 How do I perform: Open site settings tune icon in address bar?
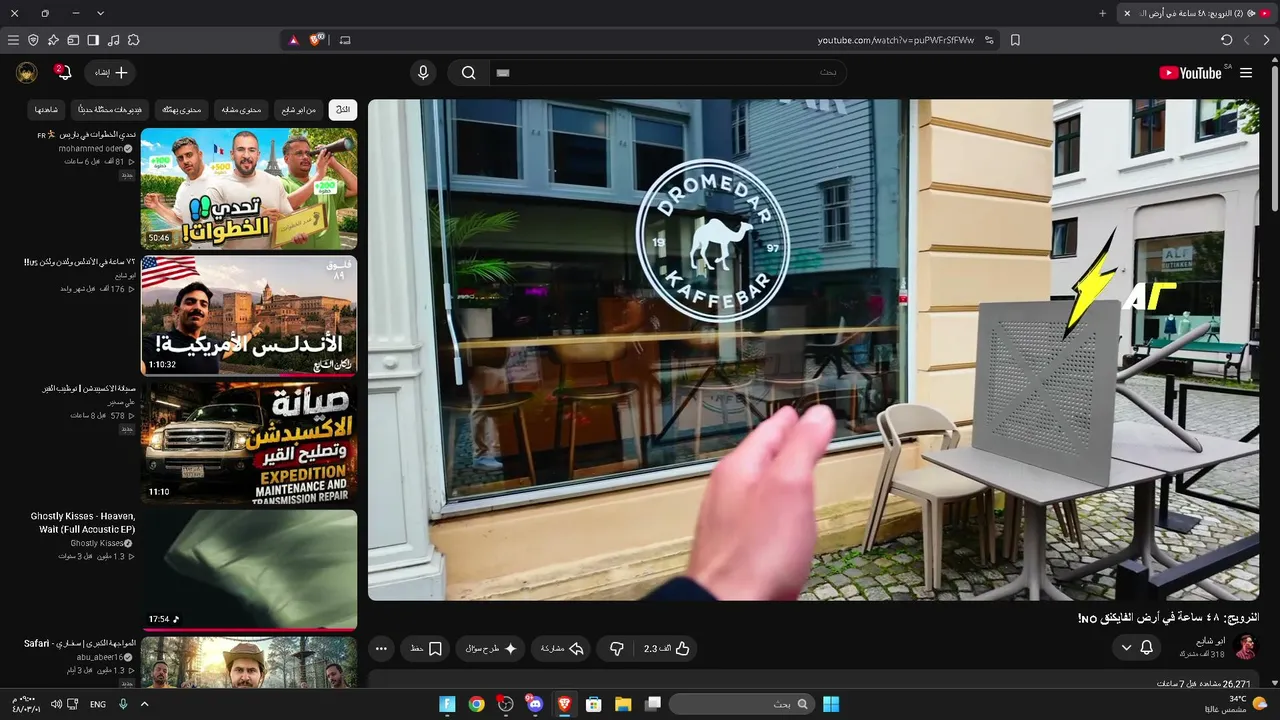pyautogui.click(x=989, y=40)
